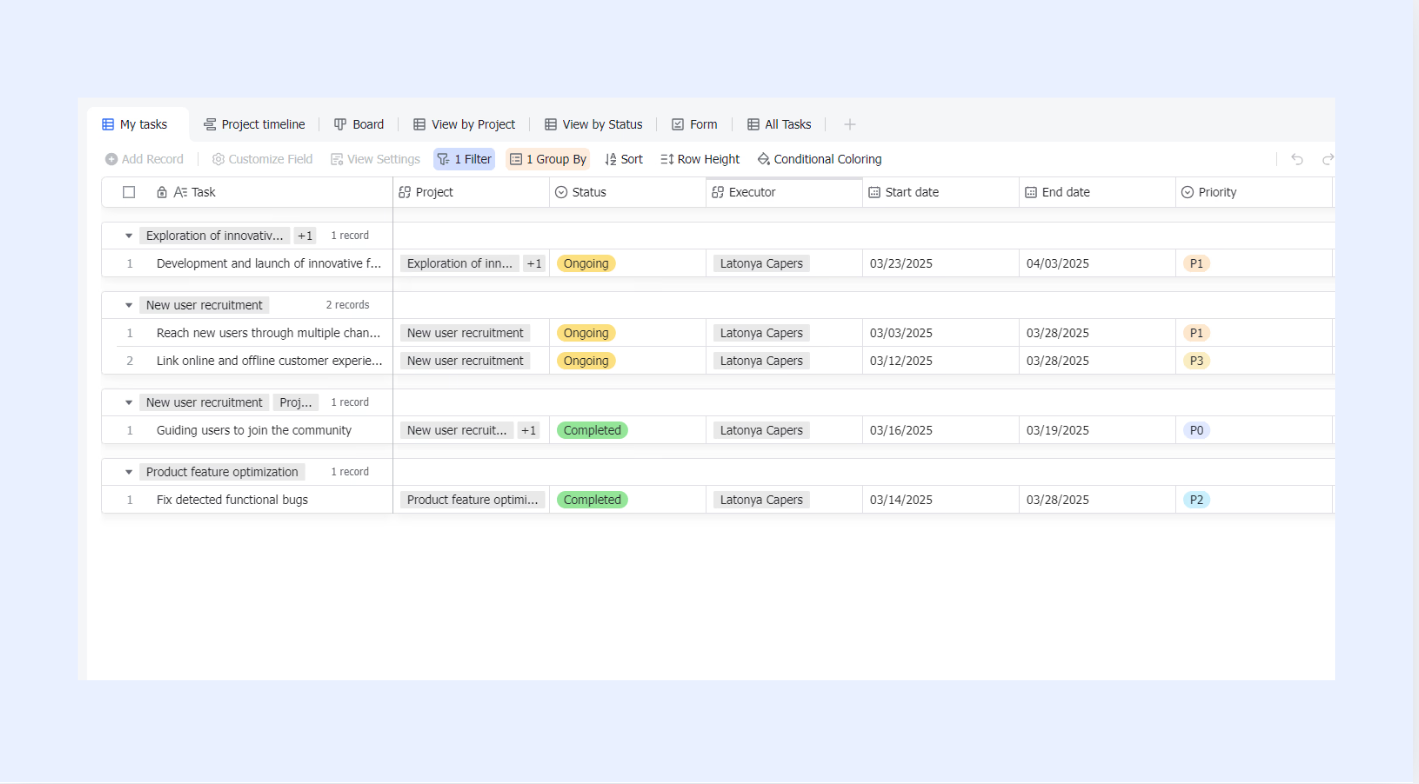This screenshot has height=784, width=1419.
Task: Open the 1 Filter menu
Action: click(x=464, y=159)
